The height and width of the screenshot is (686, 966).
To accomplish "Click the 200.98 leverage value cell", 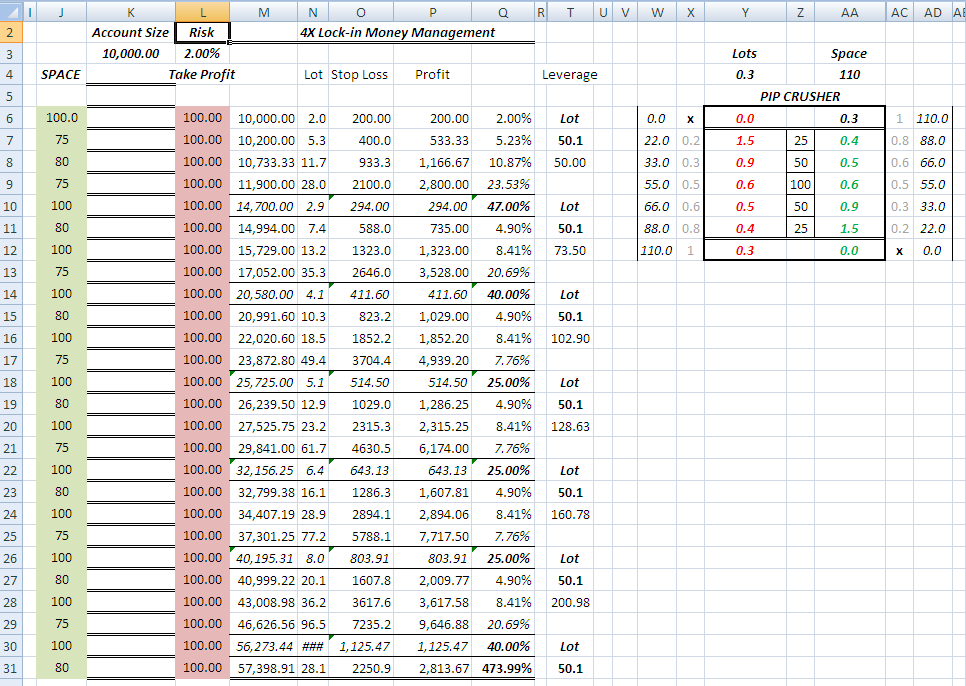I will coord(569,603).
